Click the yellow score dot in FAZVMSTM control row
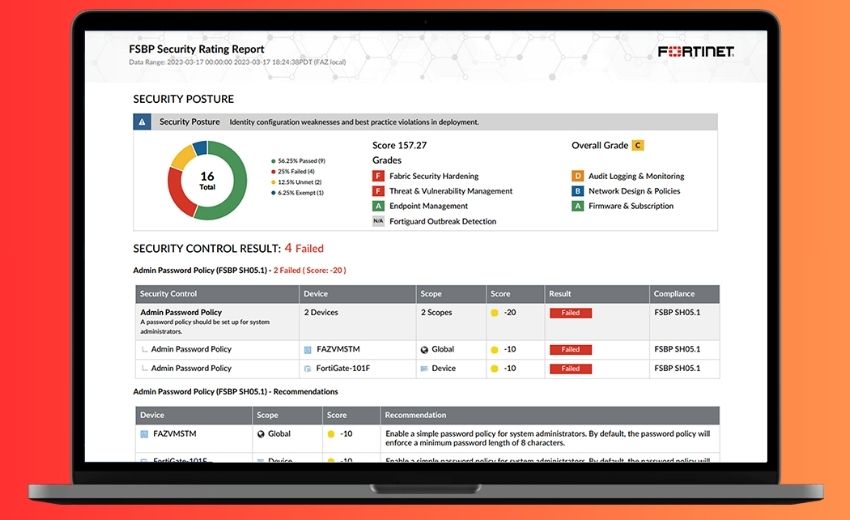Viewport: 850px width, 520px height. tap(494, 350)
